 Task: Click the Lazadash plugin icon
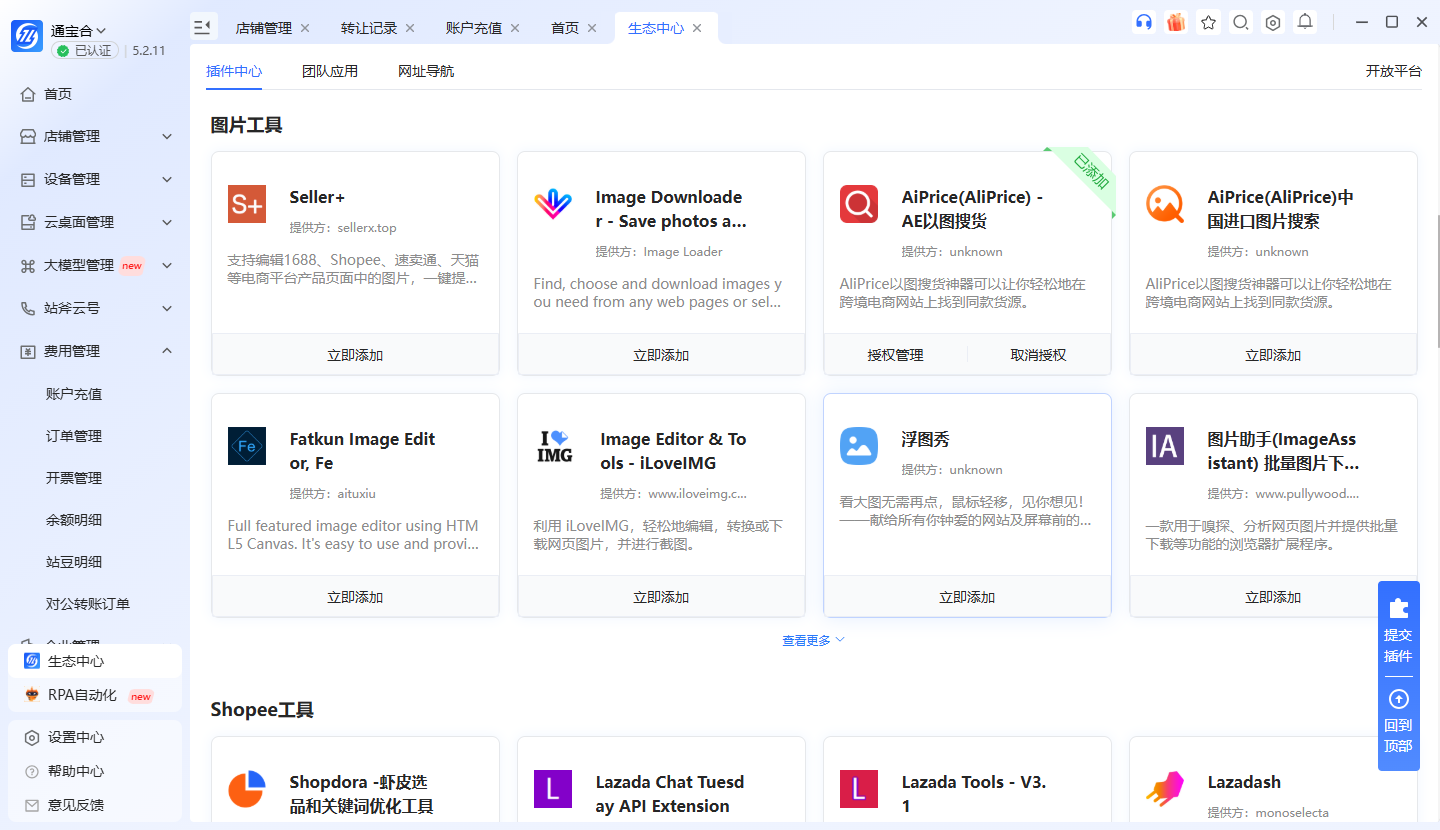[x=1165, y=789]
